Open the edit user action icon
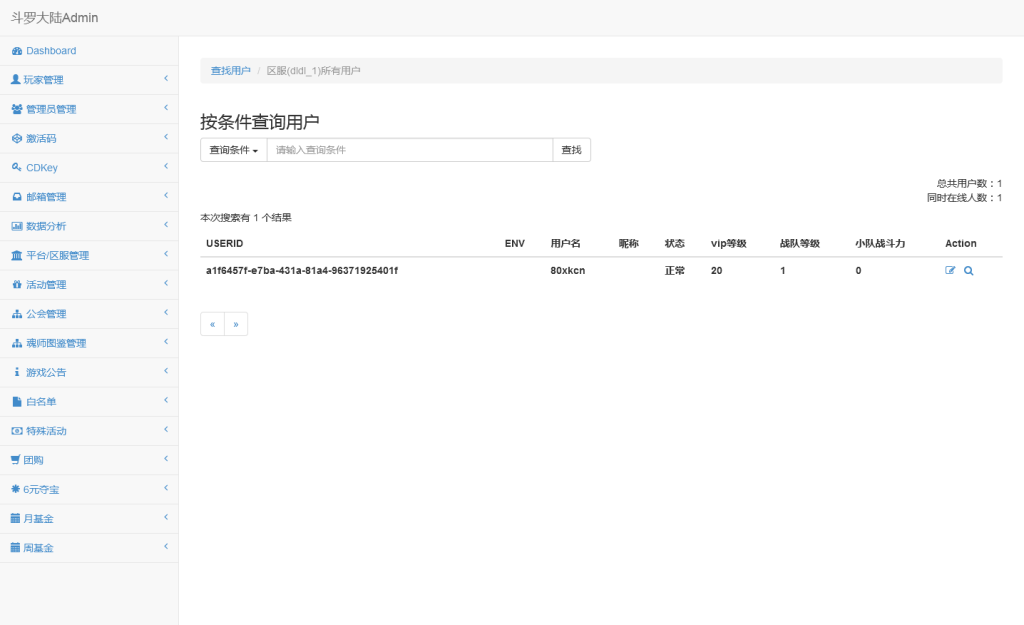The width and height of the screenshot is (1024, 625). point(950,270)
